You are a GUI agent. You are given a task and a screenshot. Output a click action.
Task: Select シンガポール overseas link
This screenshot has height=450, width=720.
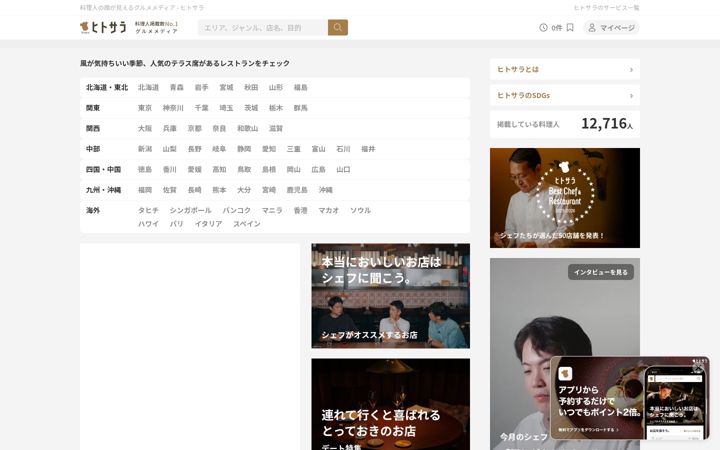[191, 210]
